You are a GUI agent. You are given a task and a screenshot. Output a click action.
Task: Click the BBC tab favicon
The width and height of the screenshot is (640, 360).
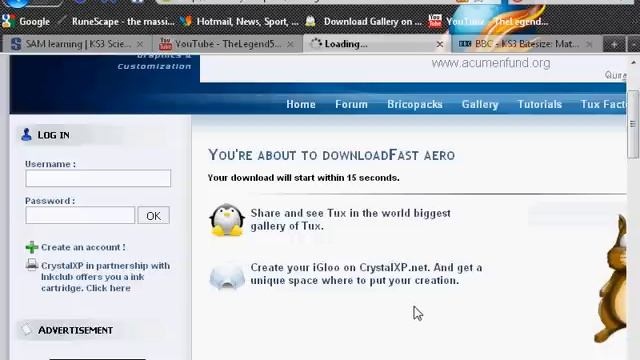pos(465,44)
